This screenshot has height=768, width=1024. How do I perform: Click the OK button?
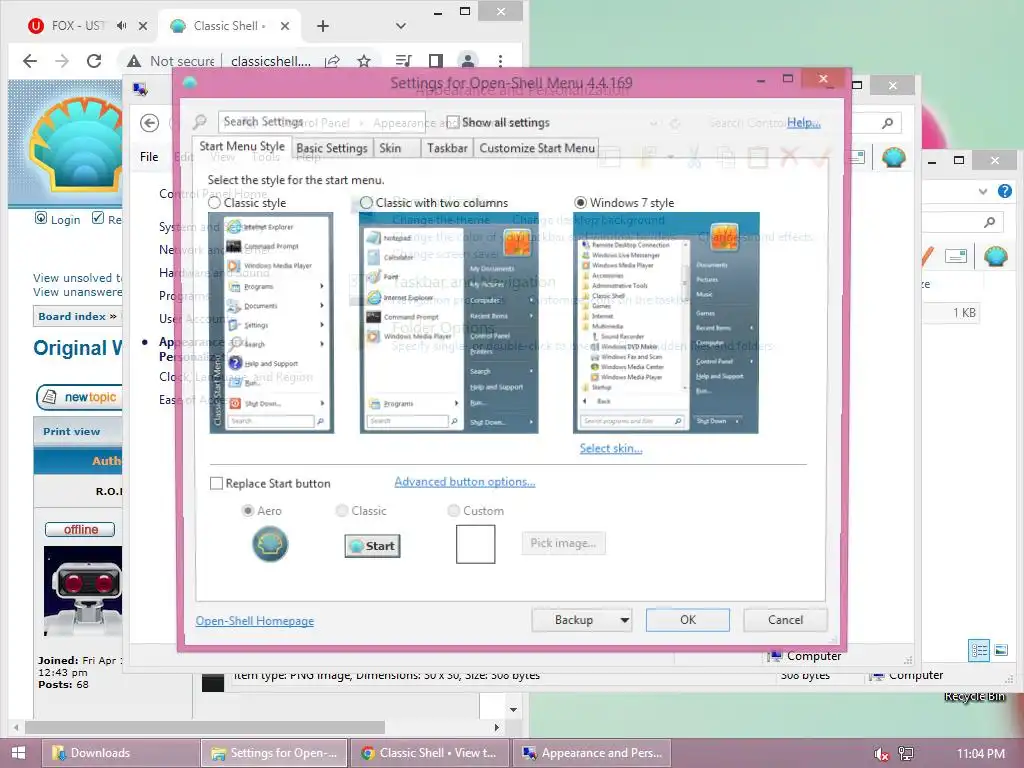coord(688,620)
